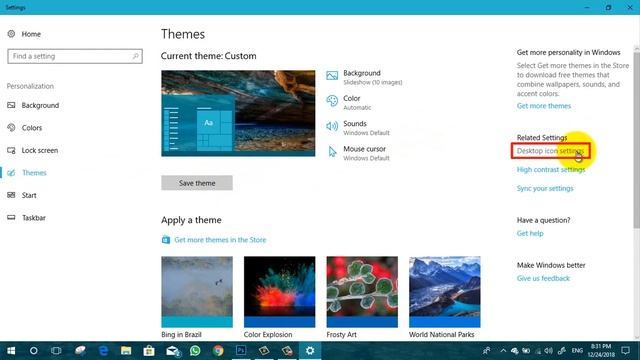
Task: Open Colors personalization page
Action: 32,128
